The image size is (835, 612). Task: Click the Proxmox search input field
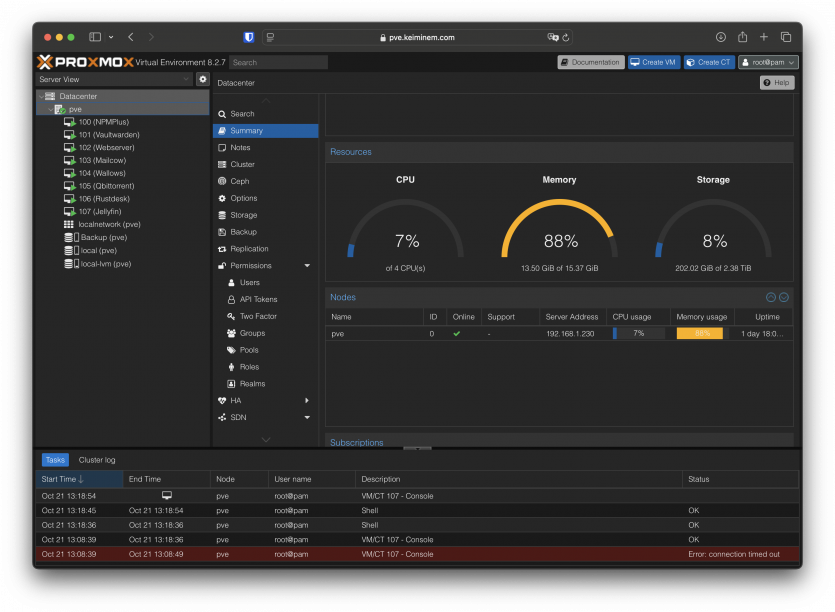click(x=278, y=62)
